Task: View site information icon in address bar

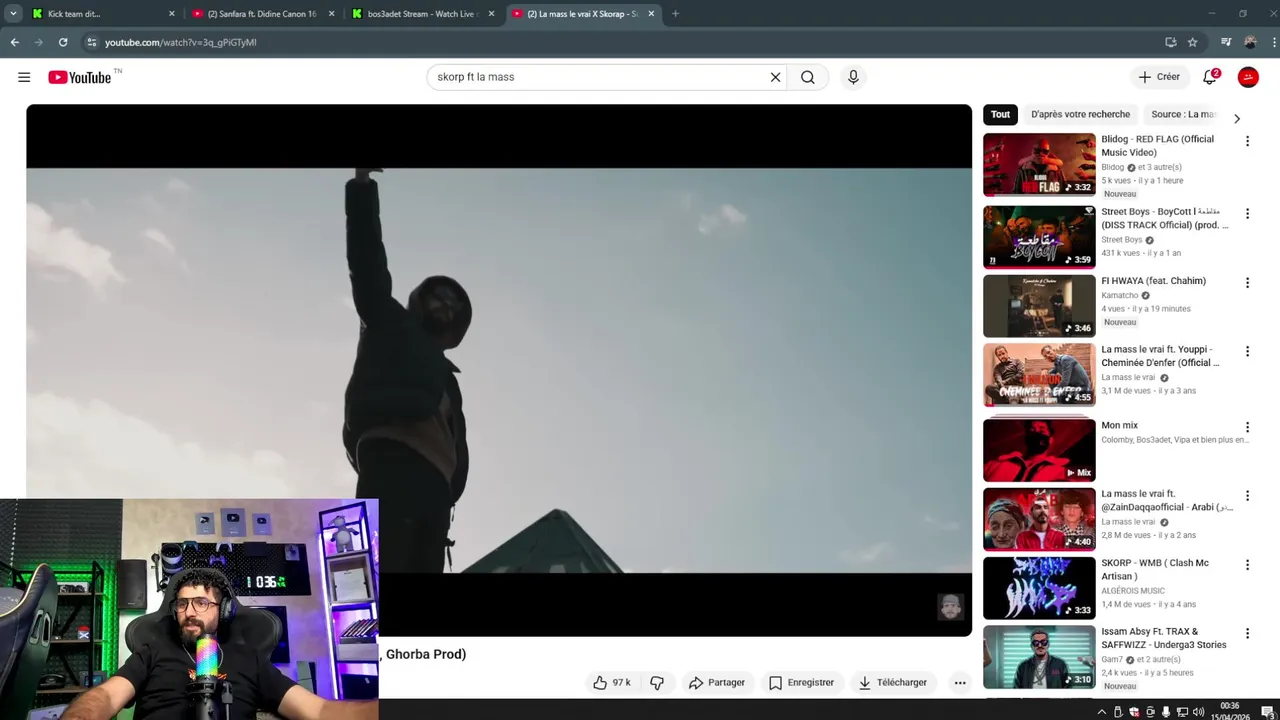Action: point(91,42)
